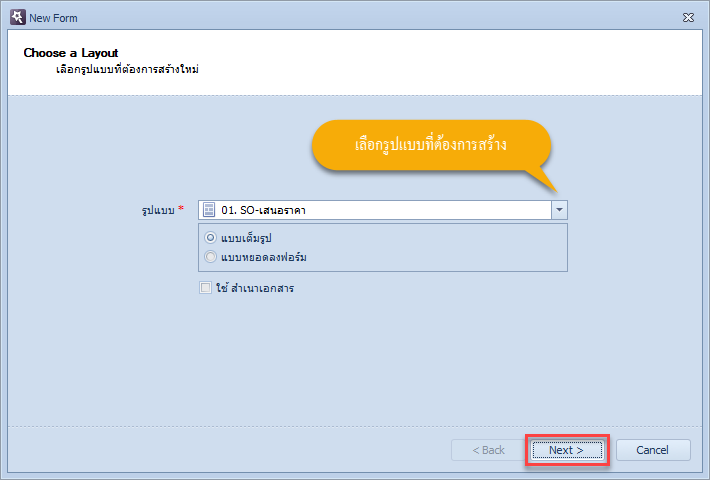This screenshot has width=710, height=480.
Task: Open the รูปแบบ dropdown arrow
Action: point(559,210)
